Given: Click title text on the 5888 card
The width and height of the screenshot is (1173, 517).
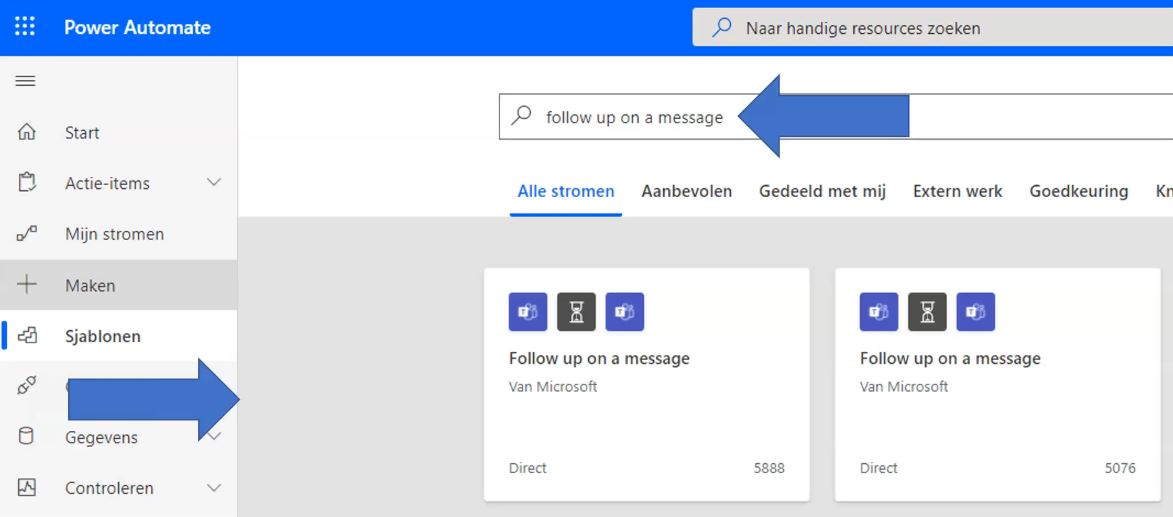Looking at the screenshot, I should (x=599, y=358).
